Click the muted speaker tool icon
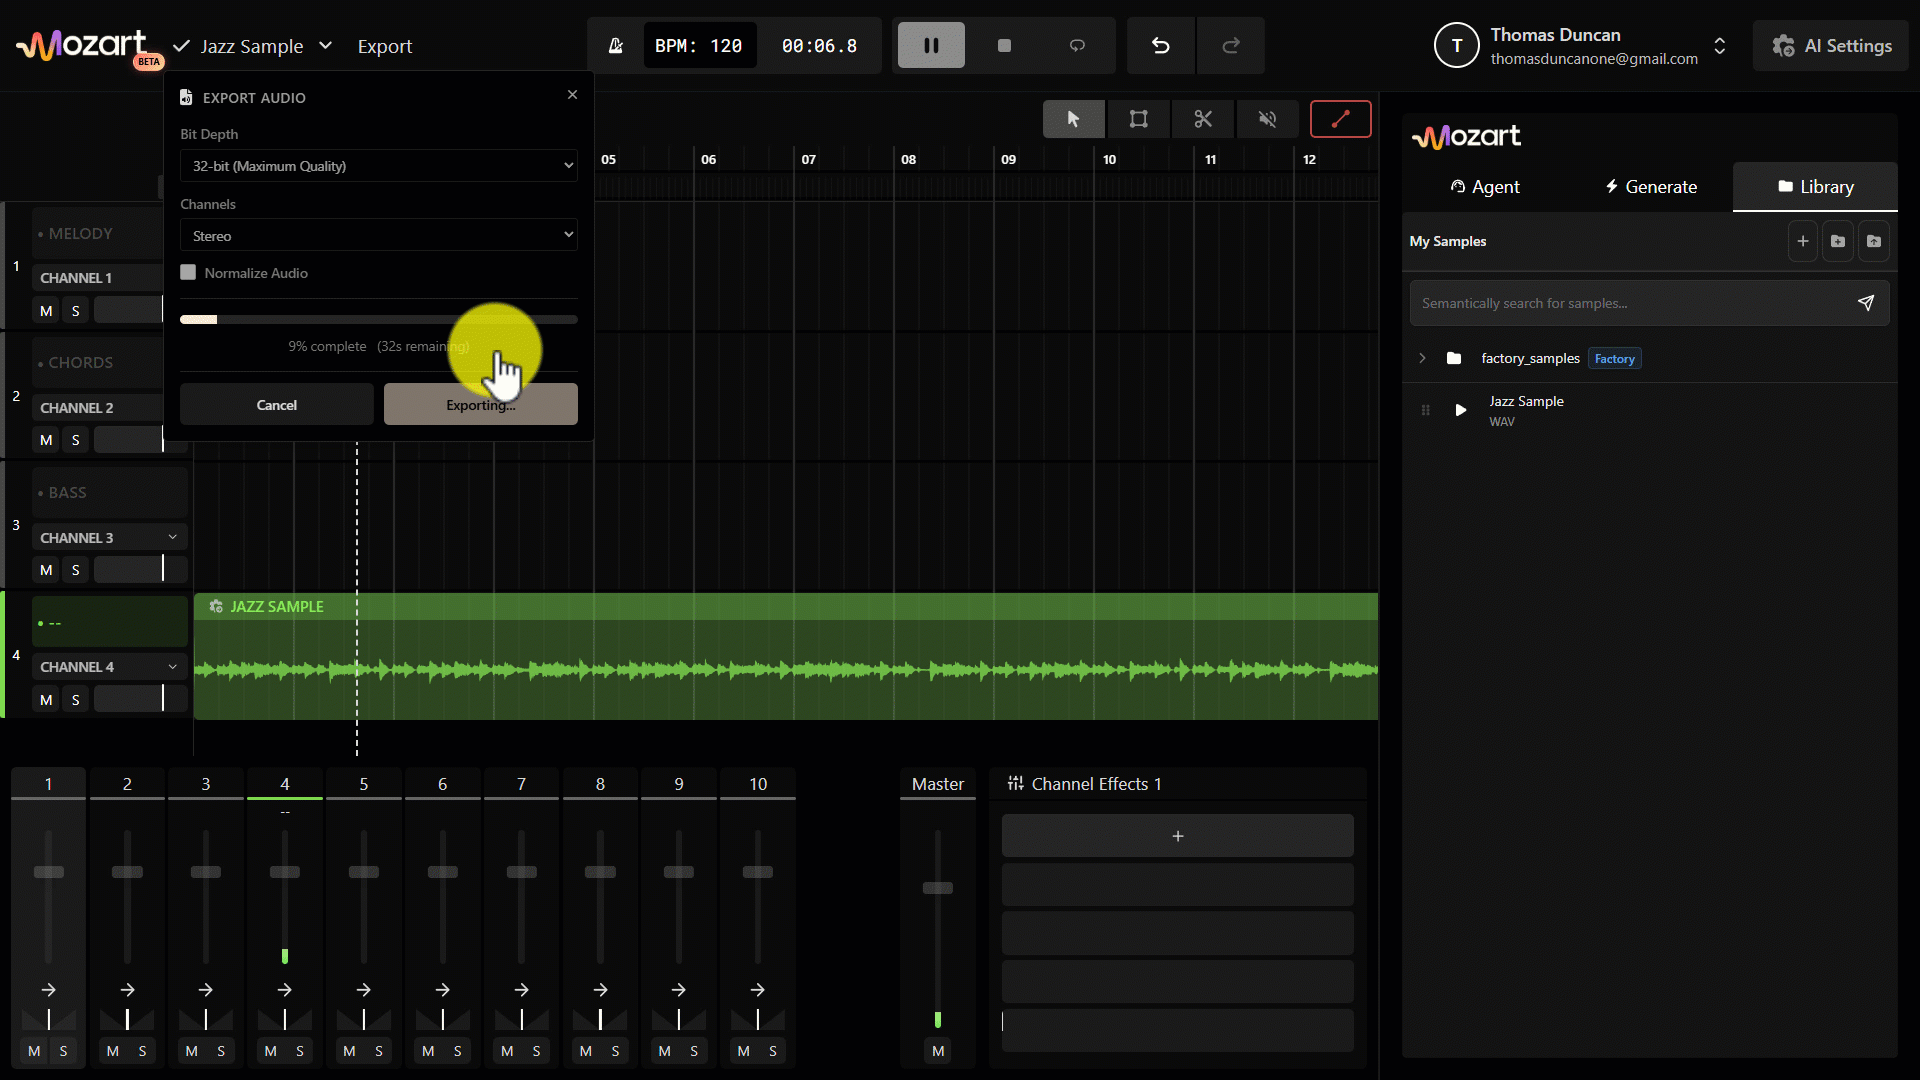 (x=1267, y=119)
